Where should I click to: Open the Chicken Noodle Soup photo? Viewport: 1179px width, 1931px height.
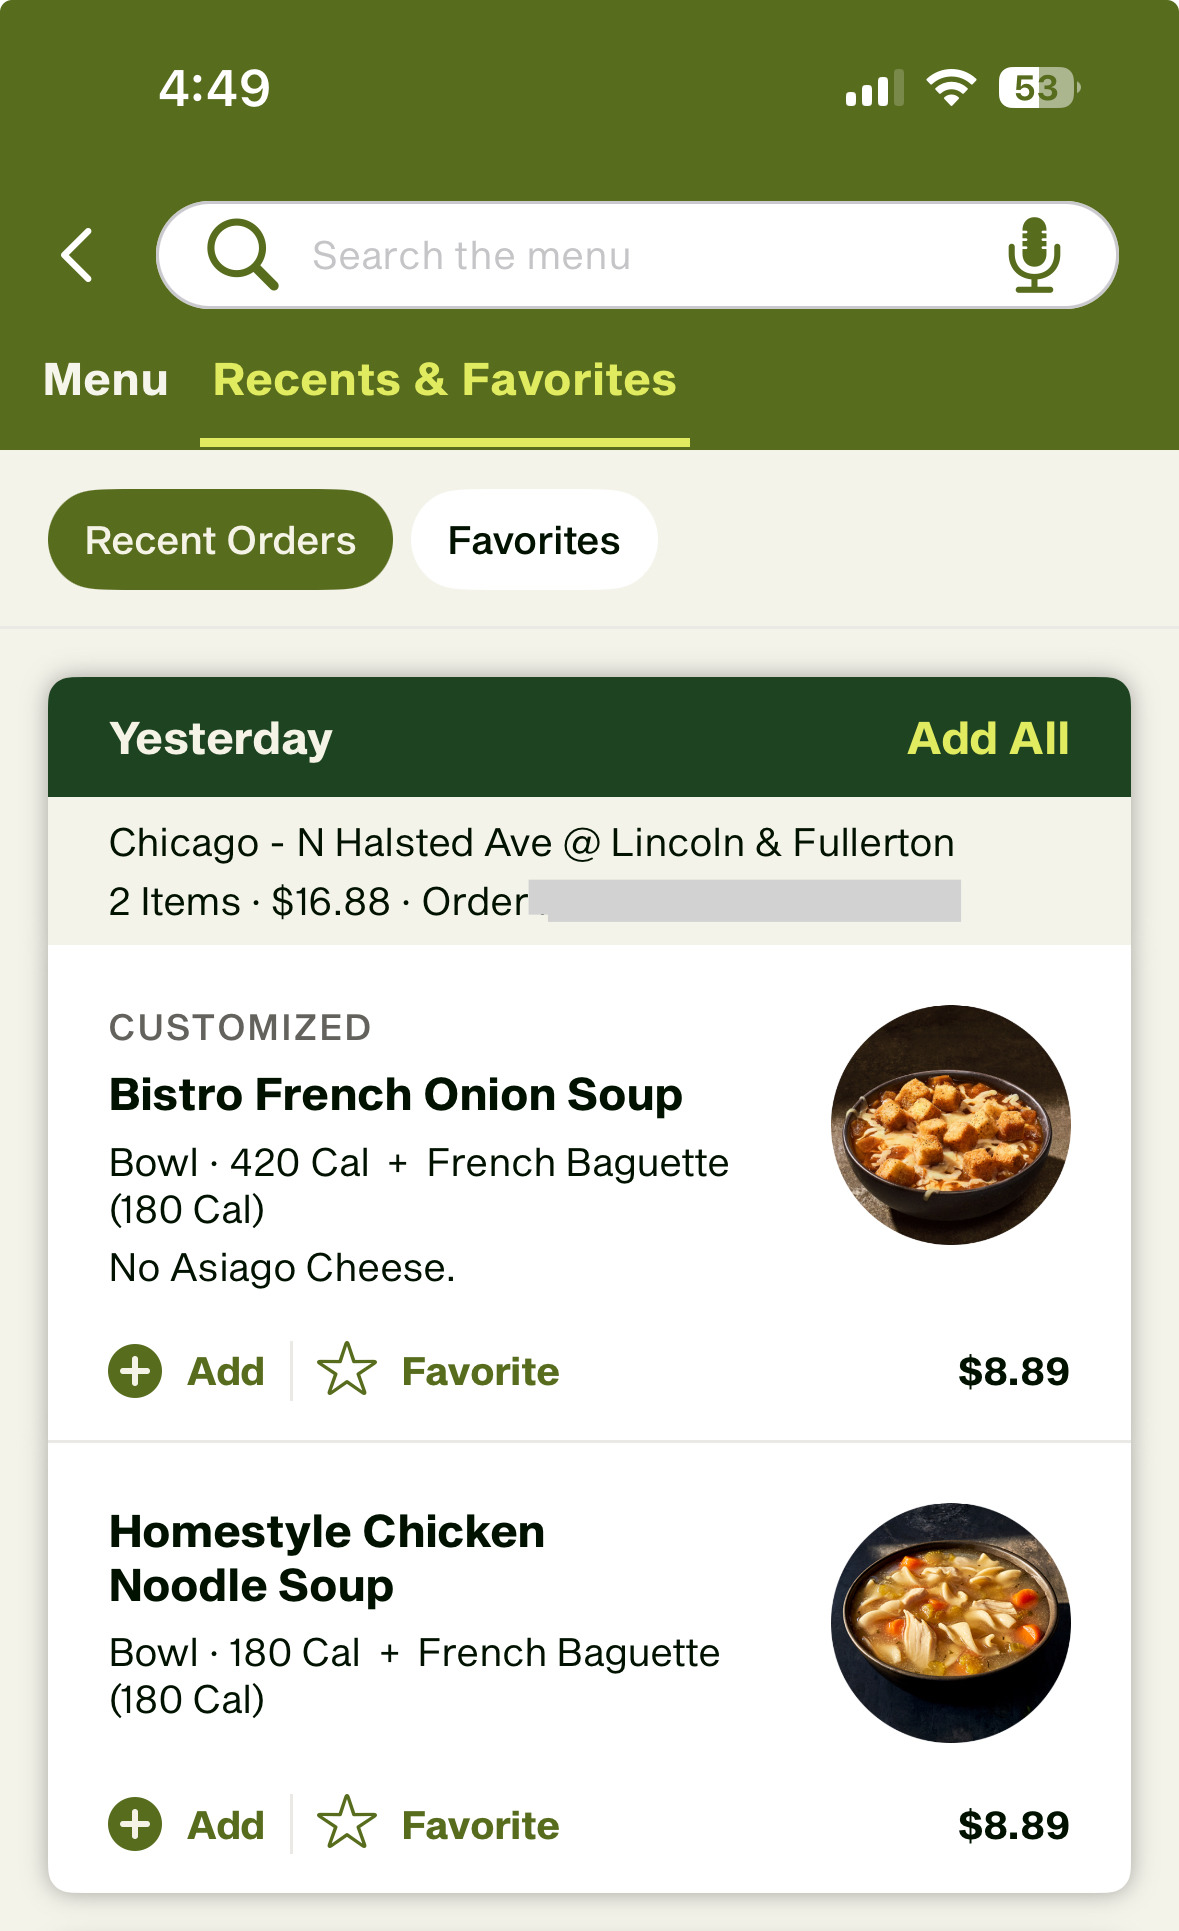point(951,1622)
